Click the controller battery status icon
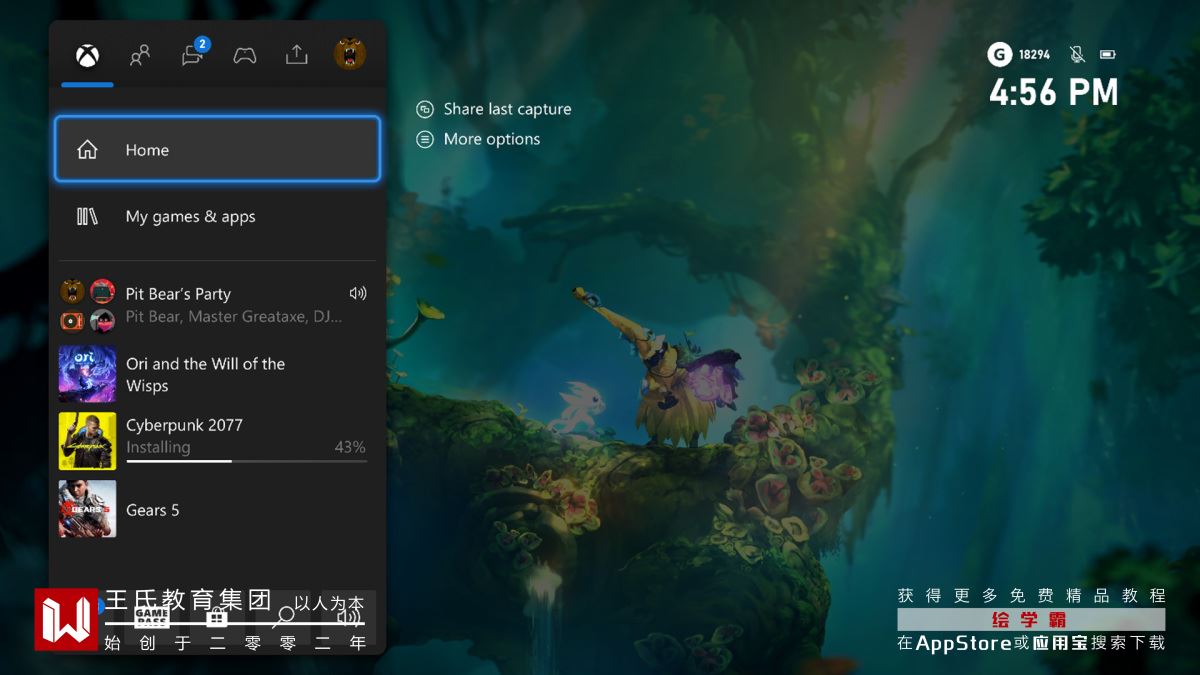The width and height of the screenshot is (1200, 675). [x=1108, y=54]
